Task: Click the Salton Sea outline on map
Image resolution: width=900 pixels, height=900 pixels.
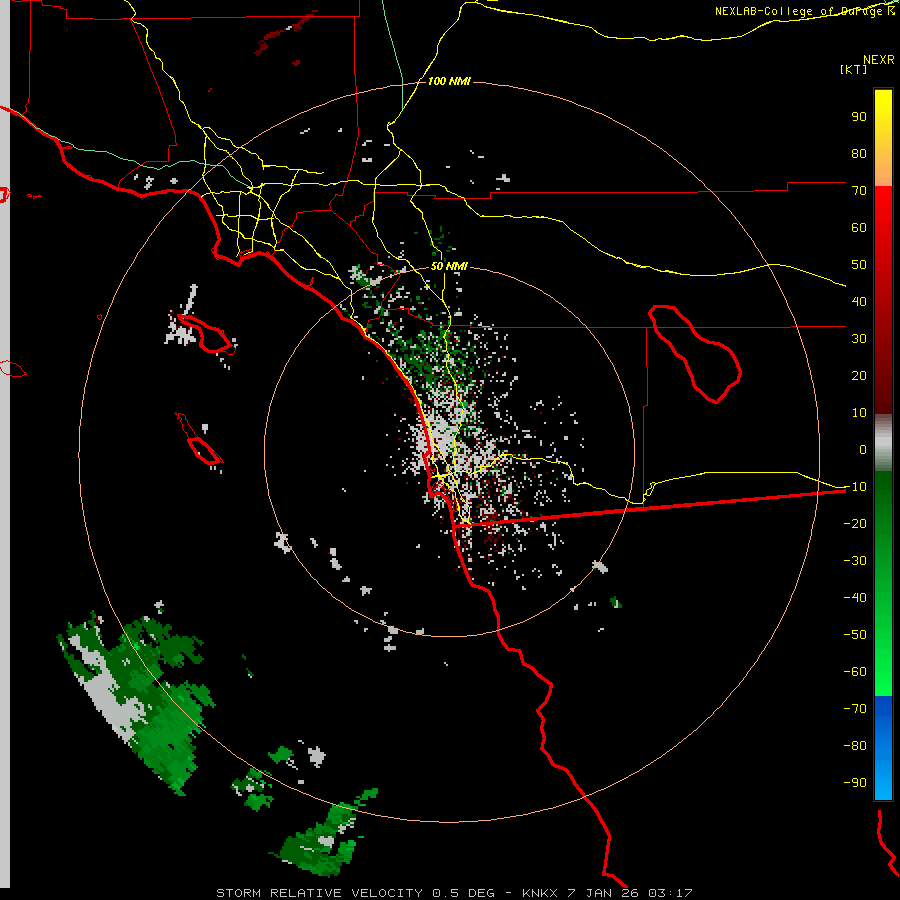Action: (695, 354)
